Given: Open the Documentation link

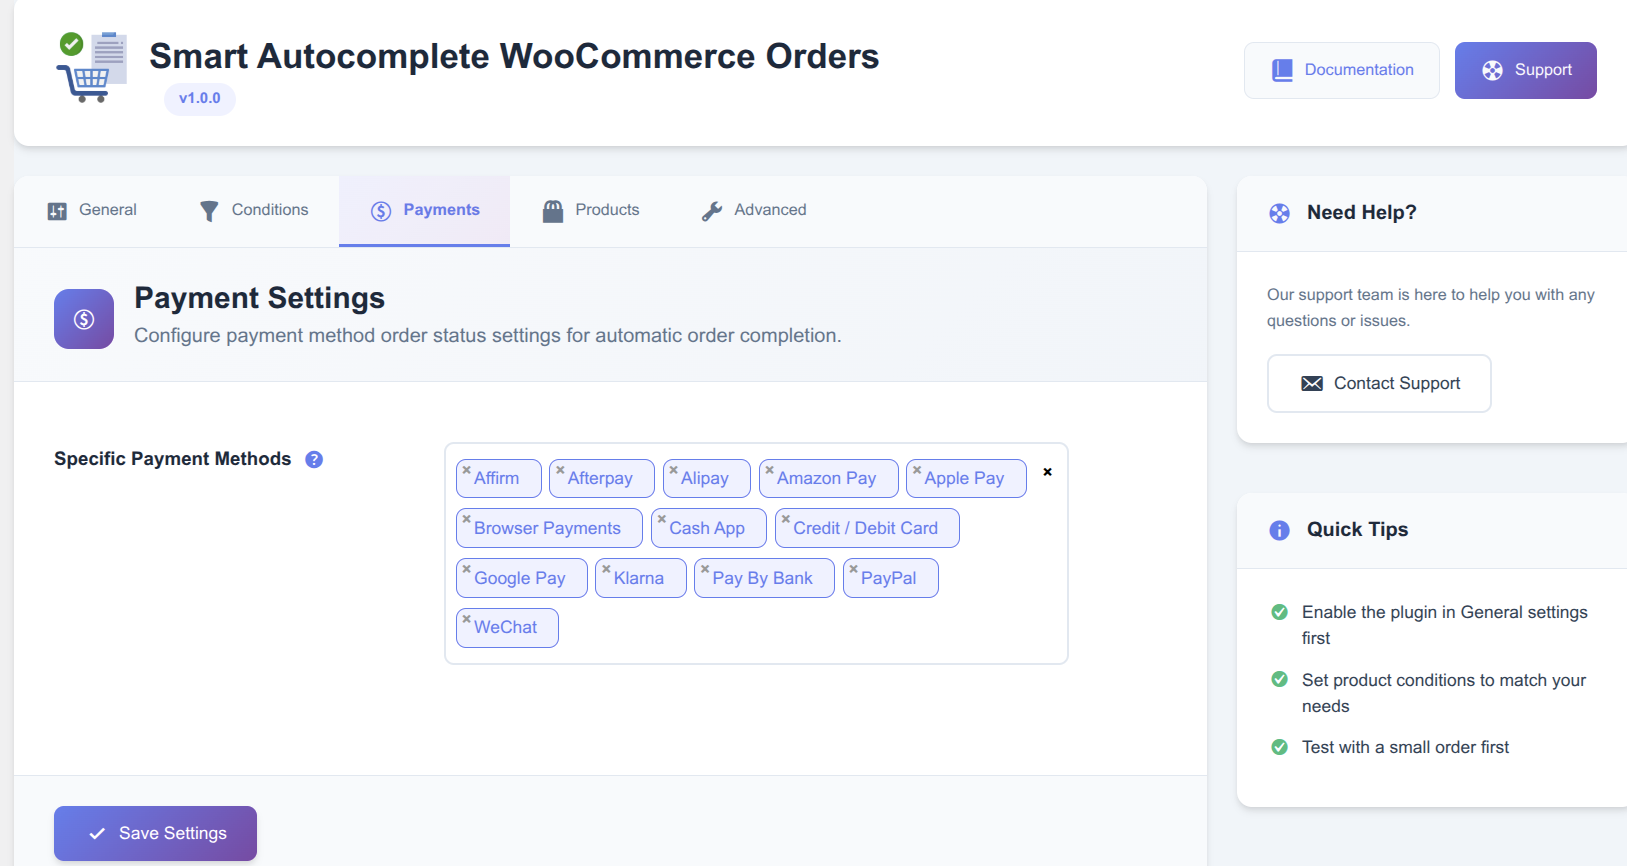Looking at the screenshot, I should pos(1341,70).
